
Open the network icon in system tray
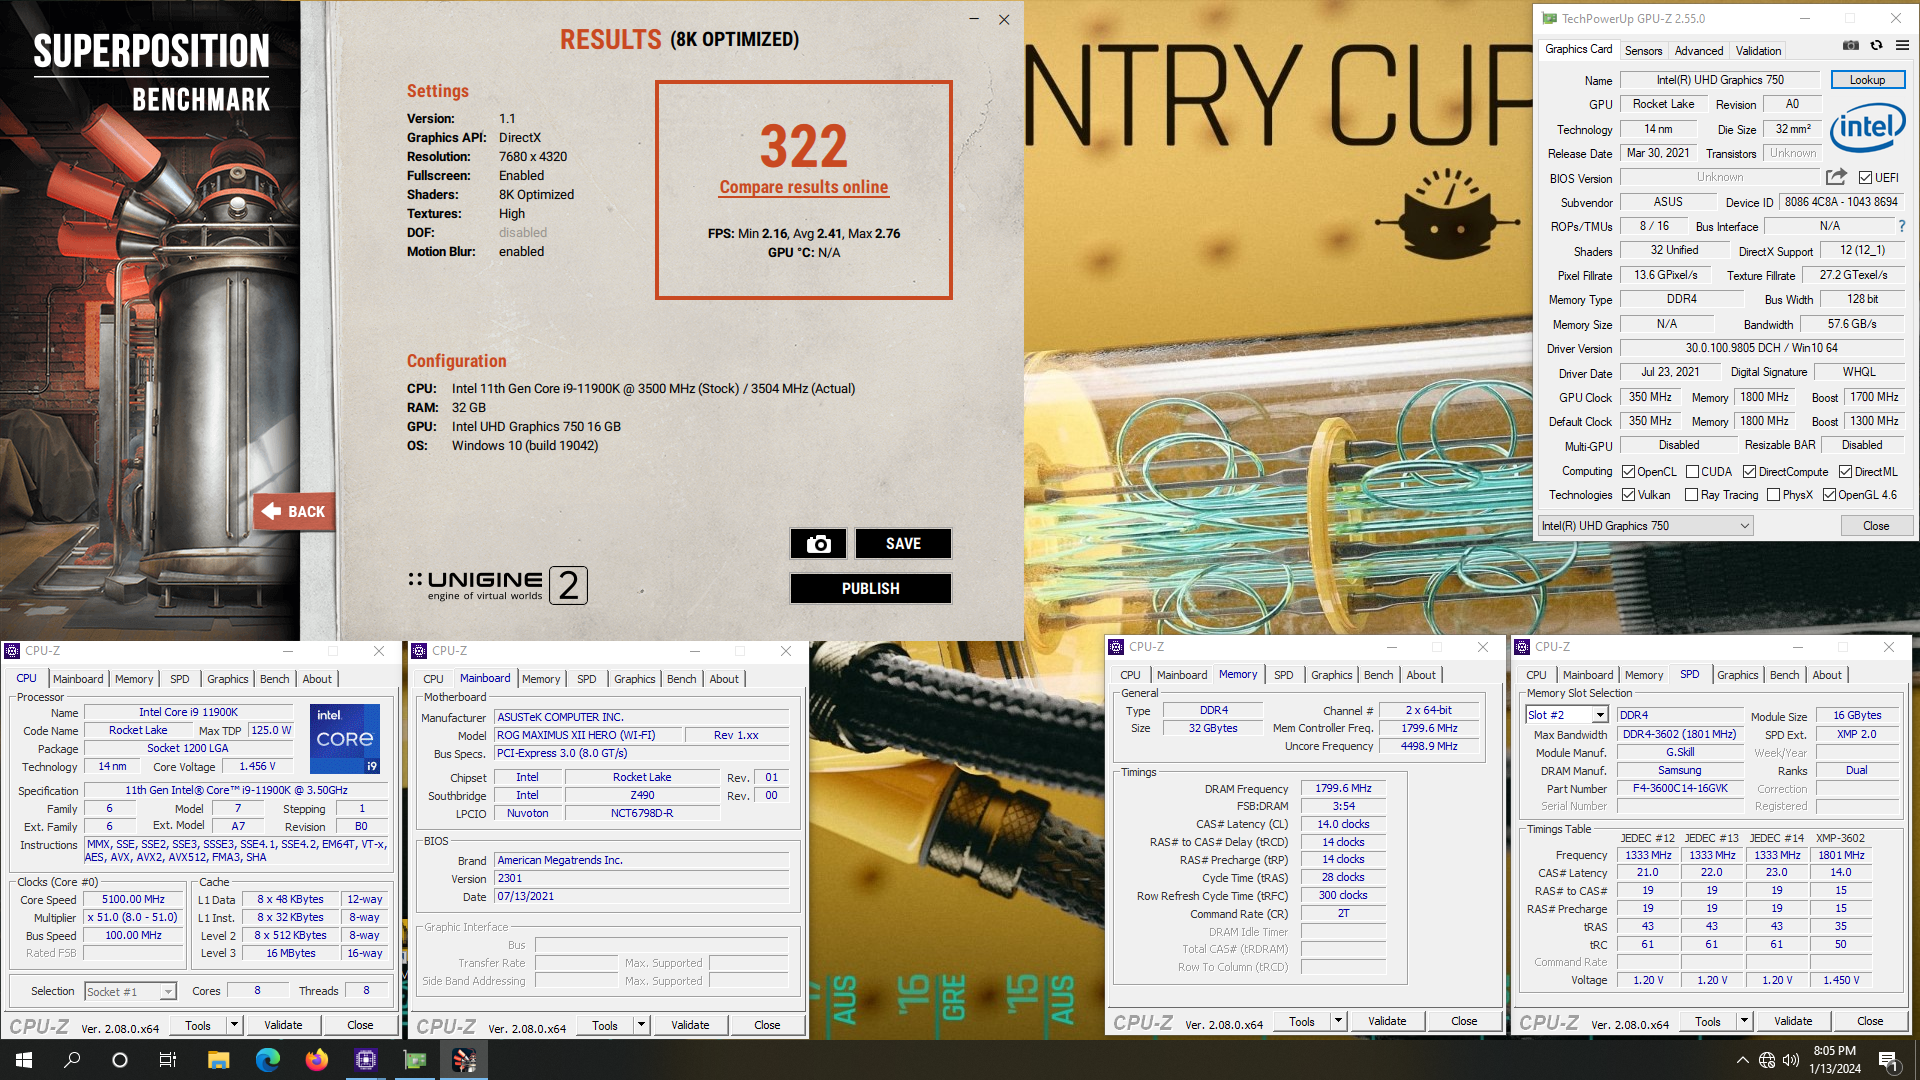1767,1060
